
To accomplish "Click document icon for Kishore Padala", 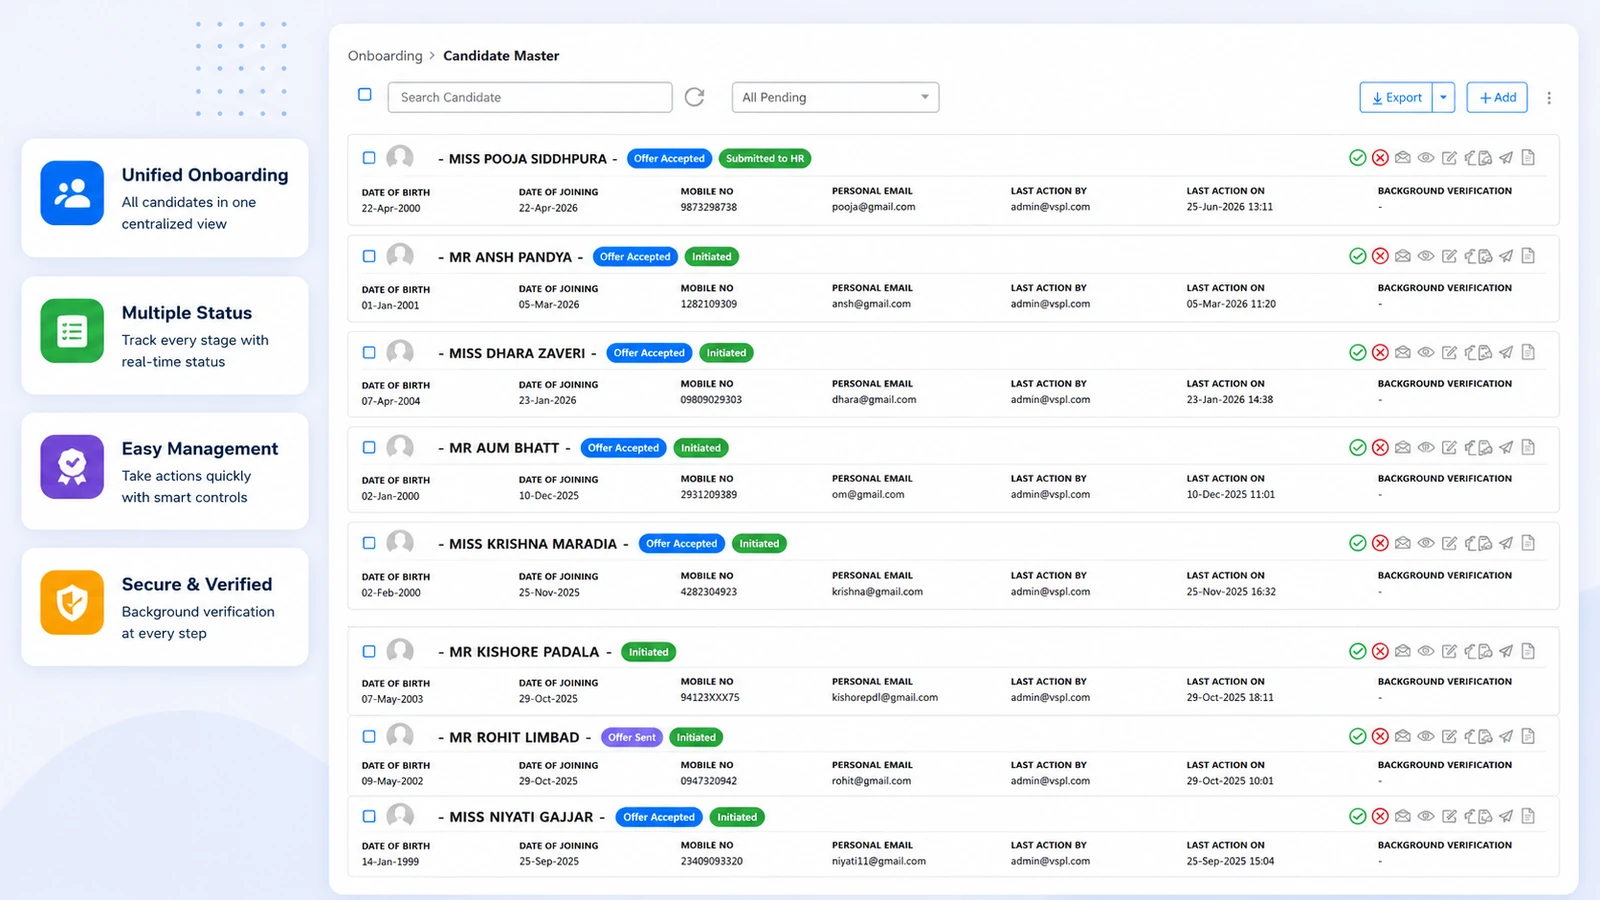I will pyautogui.click(x=1528, y=651).
